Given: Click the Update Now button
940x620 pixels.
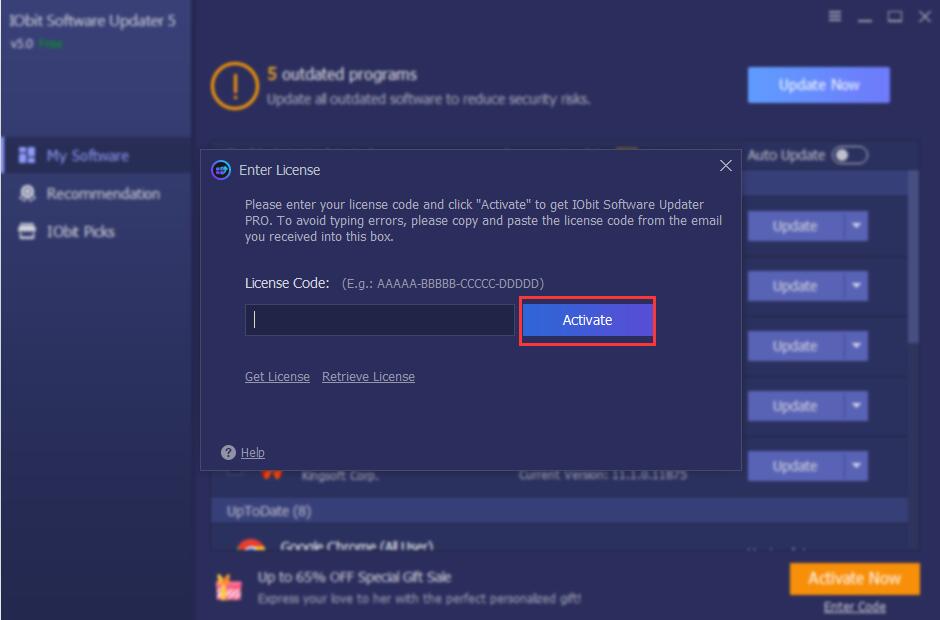Looking at the screenshot, I should [818, 85].
